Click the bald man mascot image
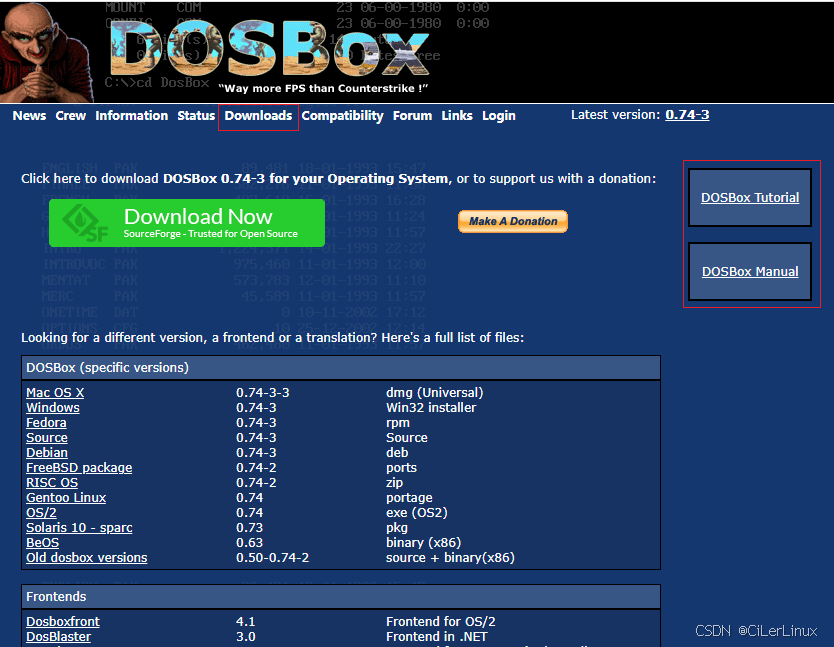This screenshot has width=834, height=647. [46, 52]
